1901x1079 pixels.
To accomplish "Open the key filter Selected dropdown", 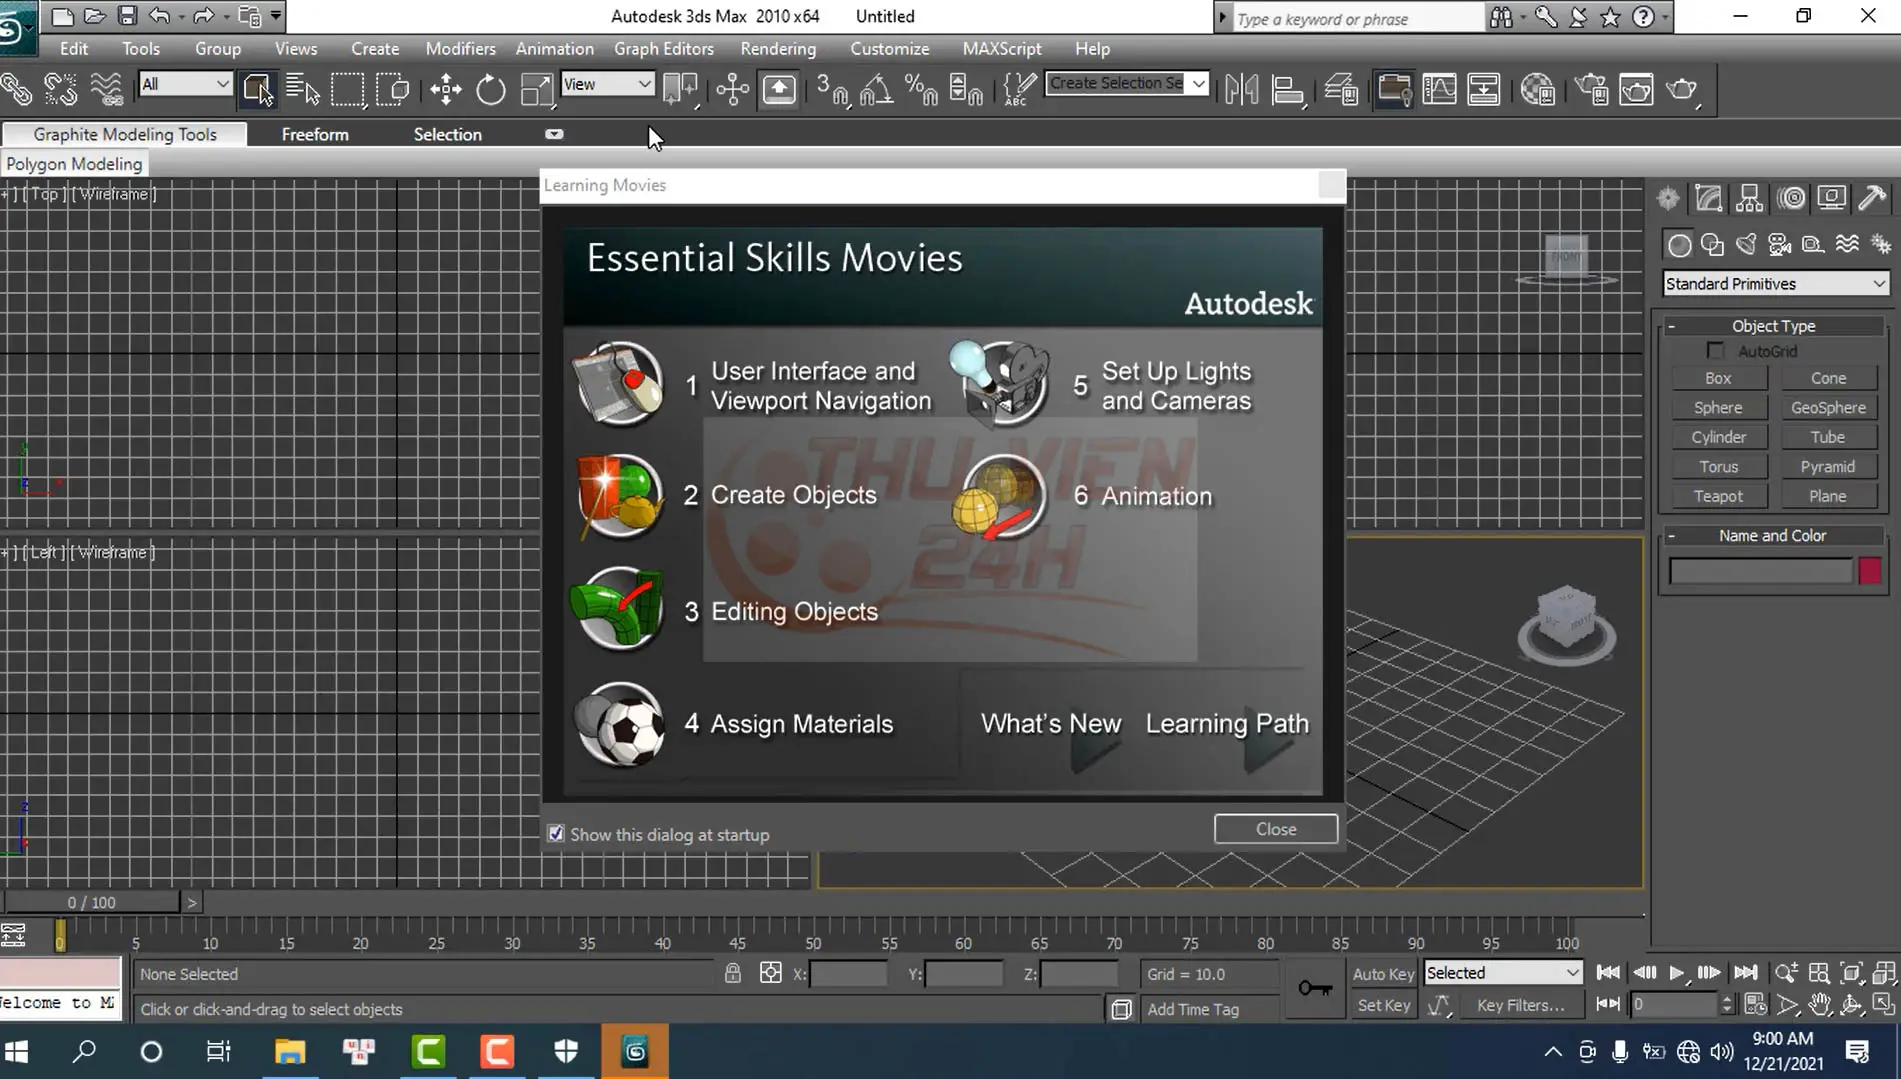I will 1503,973.
